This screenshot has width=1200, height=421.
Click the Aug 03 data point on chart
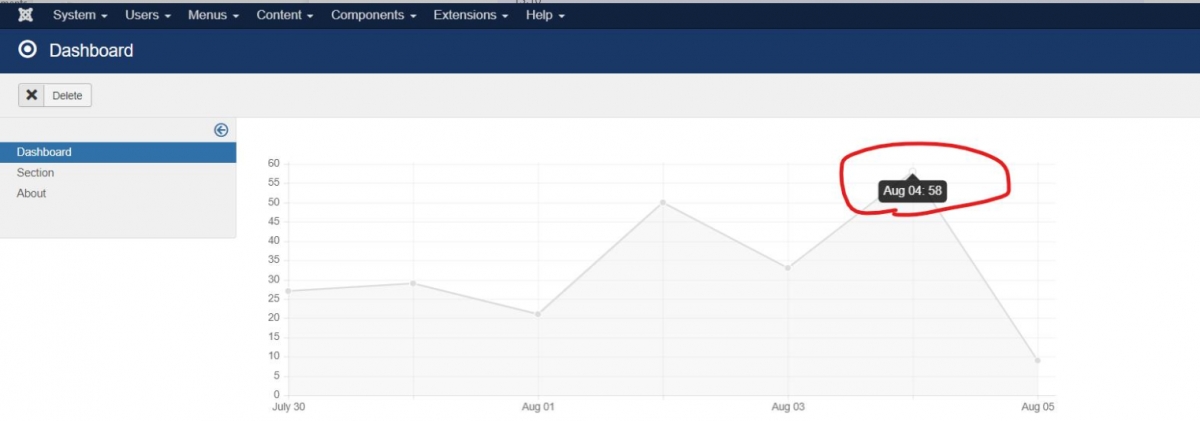click(788, 268)
